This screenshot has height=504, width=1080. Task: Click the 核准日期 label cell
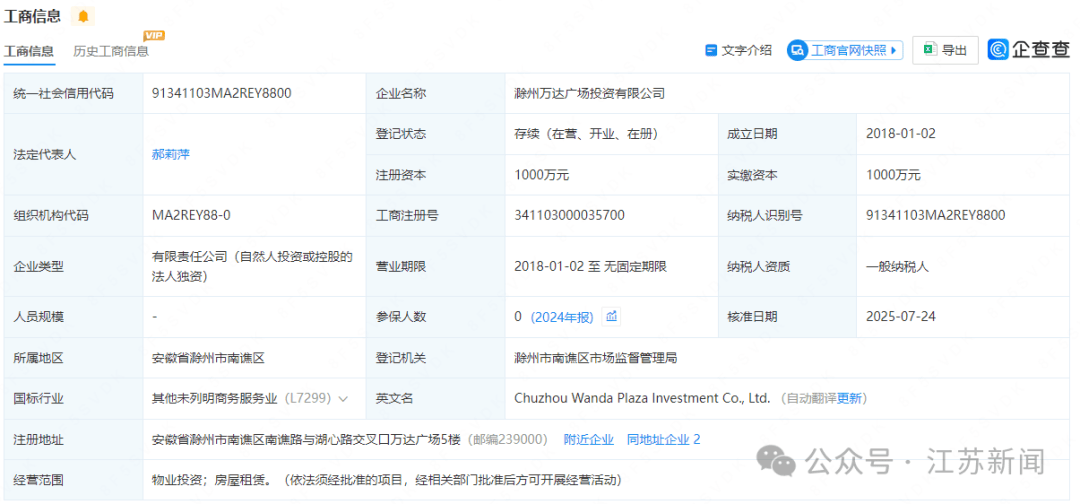coord(787,317)
